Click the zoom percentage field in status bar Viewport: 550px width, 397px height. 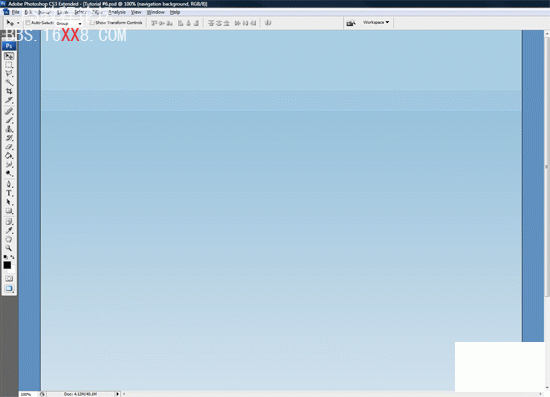27,394
